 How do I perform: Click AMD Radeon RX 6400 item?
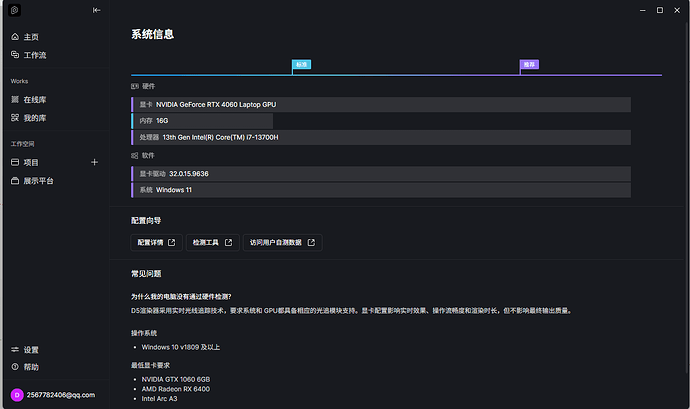pyautogui.click(x=176, y=389)
